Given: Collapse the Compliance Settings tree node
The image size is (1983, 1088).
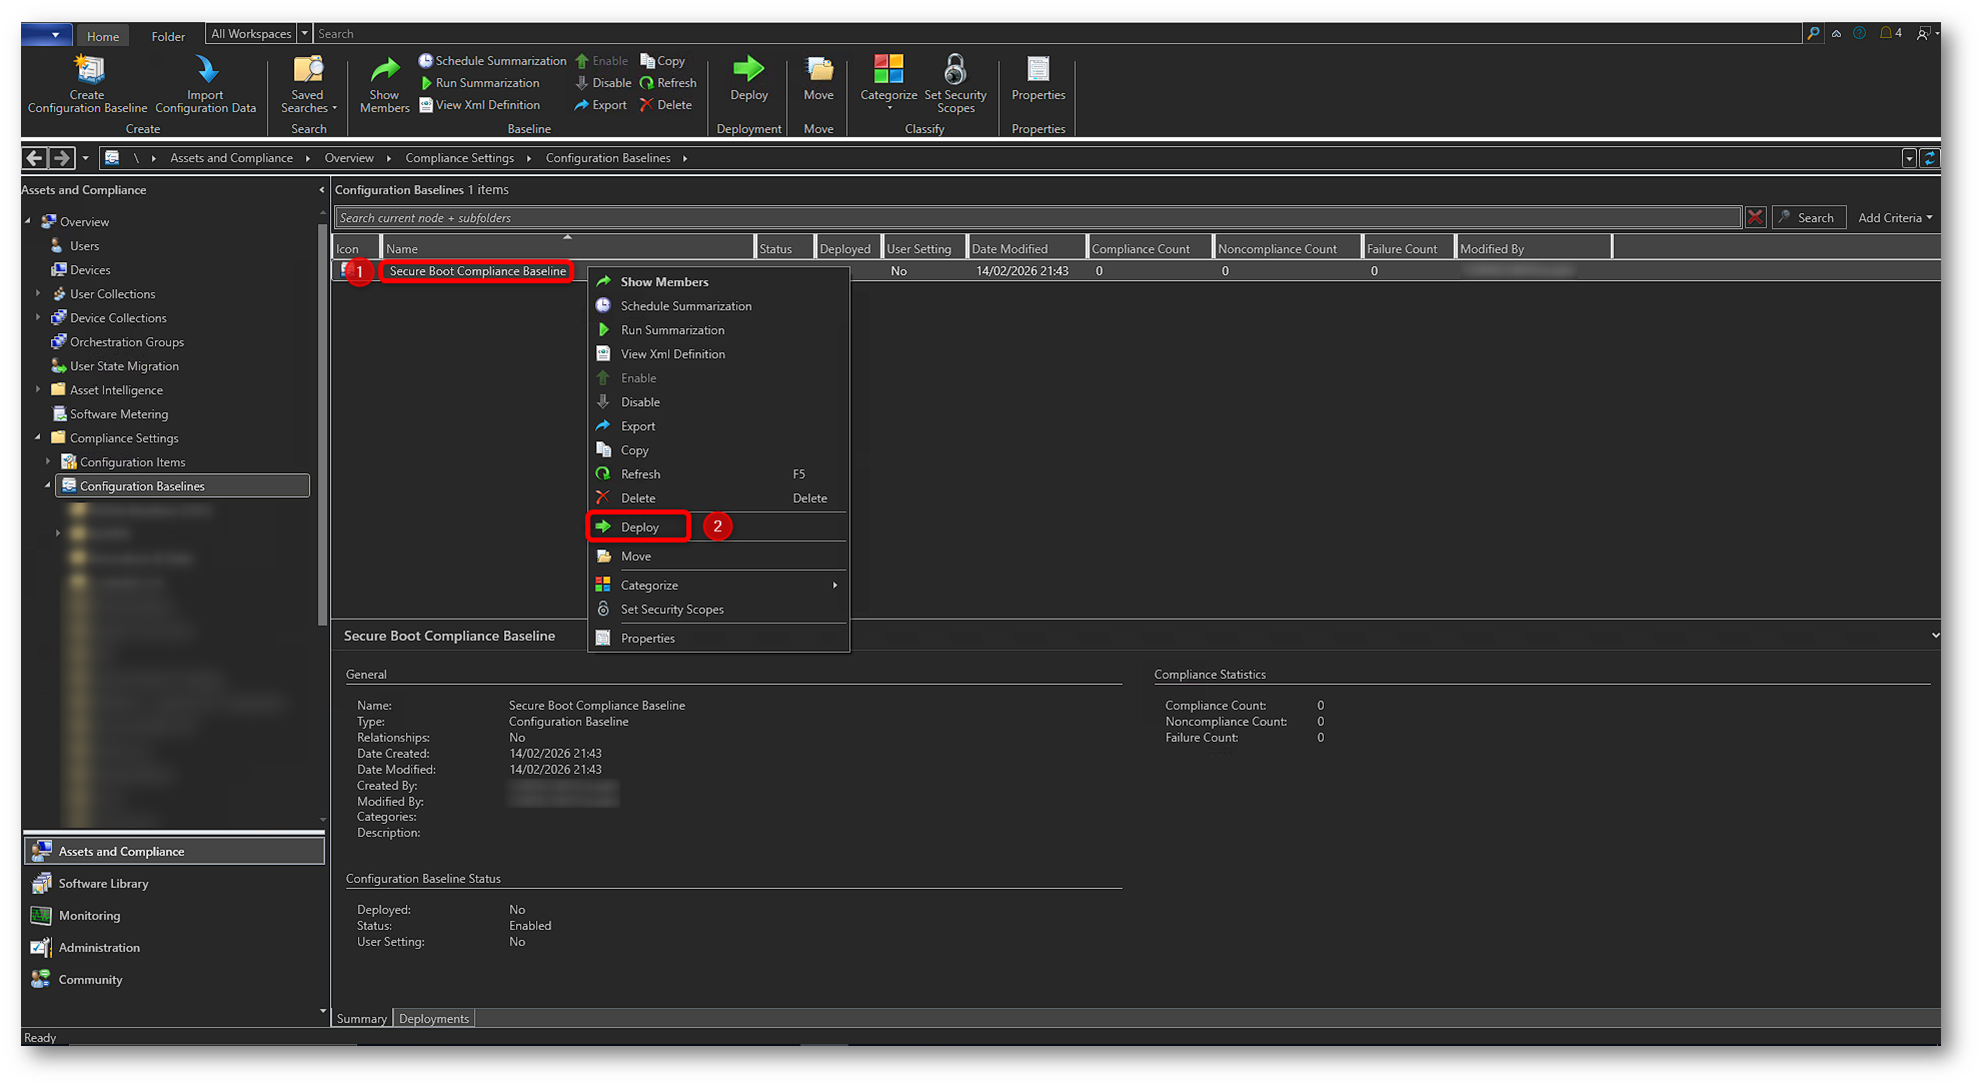Looking at the screenshot, I should click(x=38, y=438).
